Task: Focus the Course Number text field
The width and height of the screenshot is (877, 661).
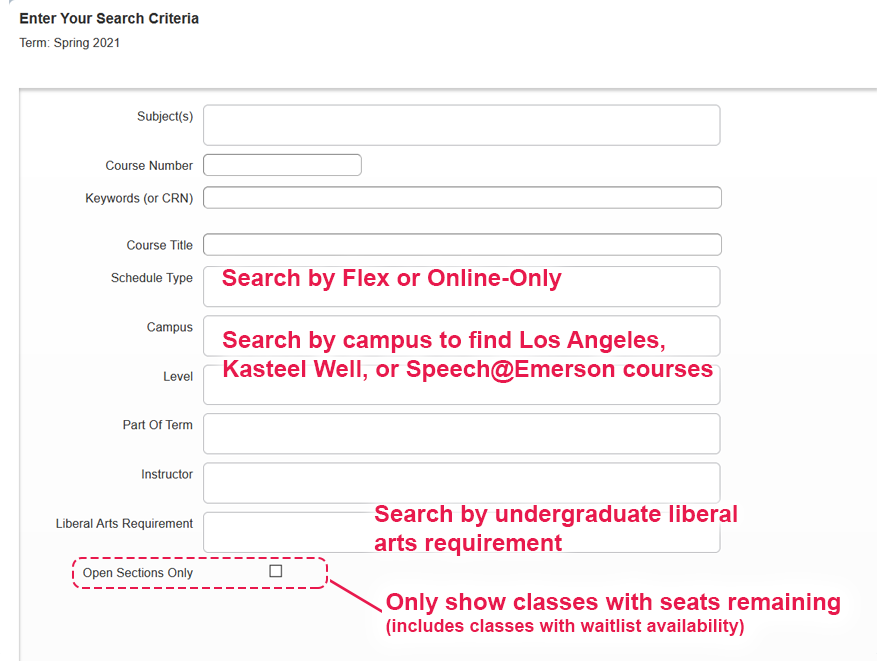Action: [282, 165]
